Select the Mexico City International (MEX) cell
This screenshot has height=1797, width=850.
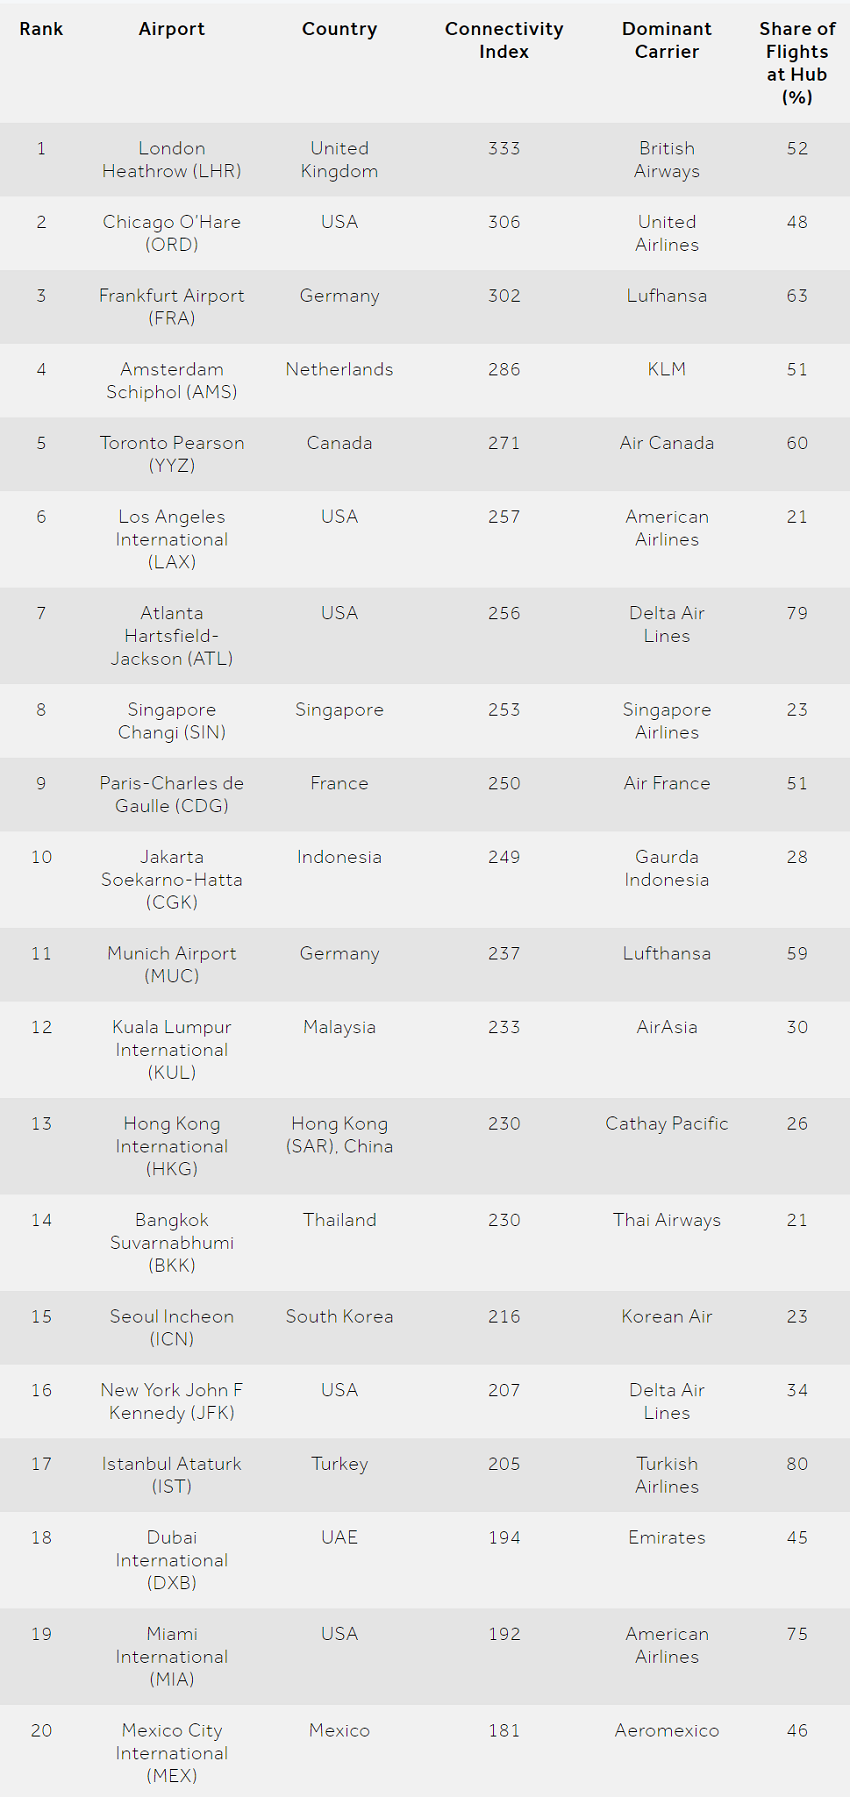(x=172, y=1753)
